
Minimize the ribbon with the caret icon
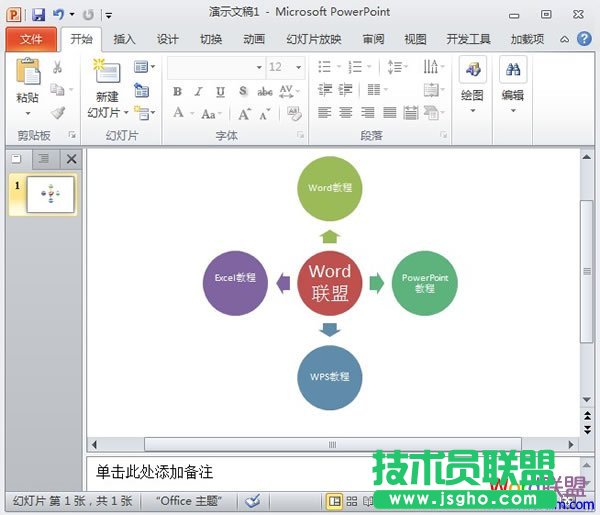pos(564,39)
